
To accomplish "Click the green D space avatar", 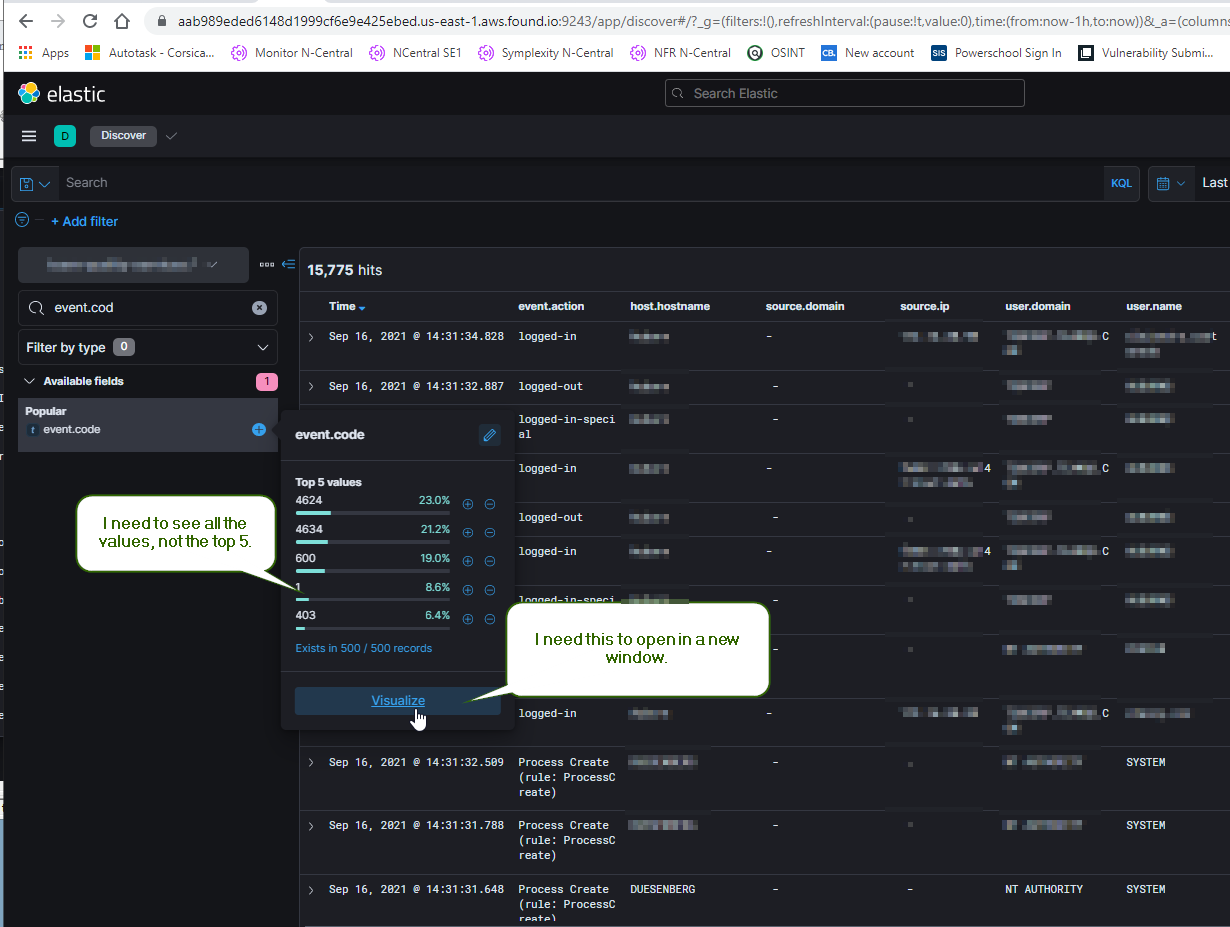I will click(65, 136).
